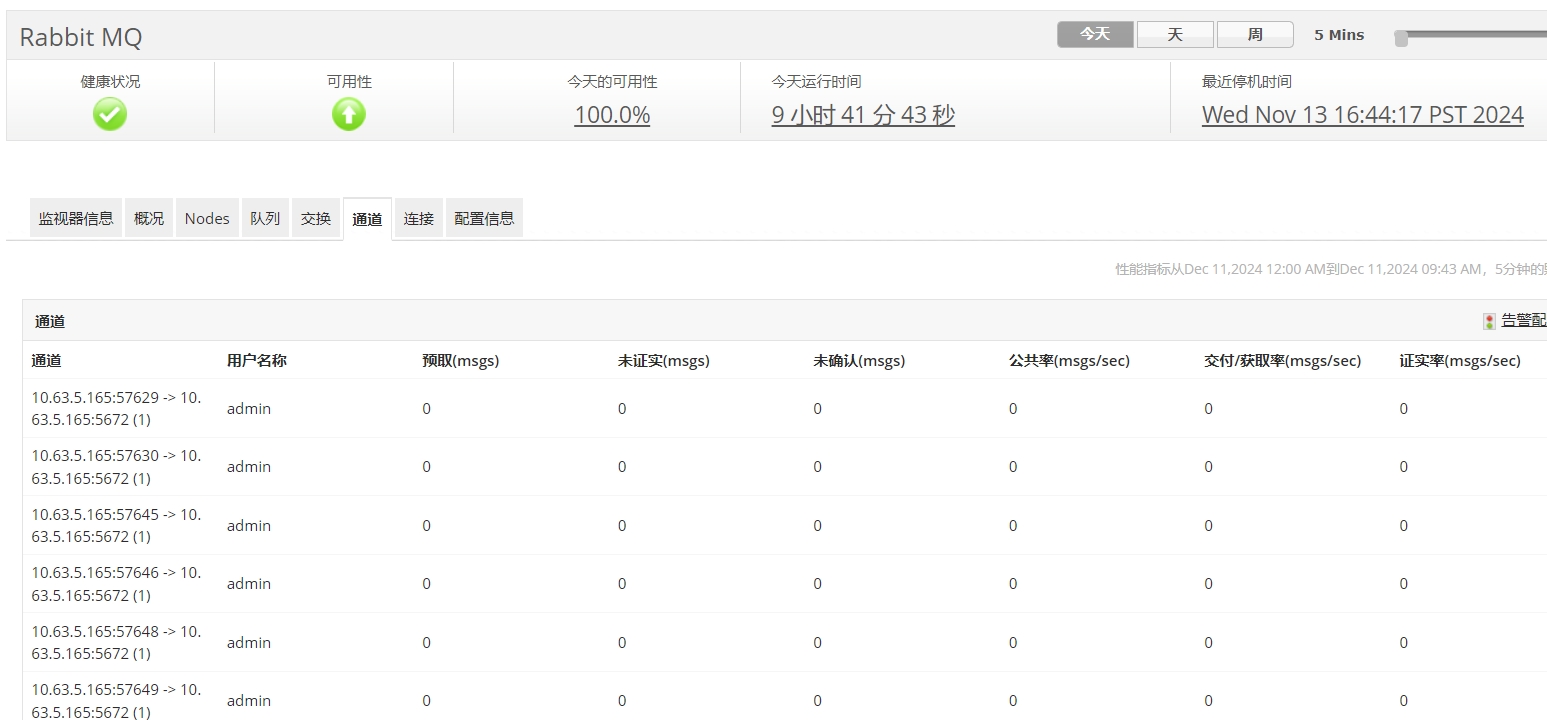Open the 告警配置 link

coord(1524,321)
